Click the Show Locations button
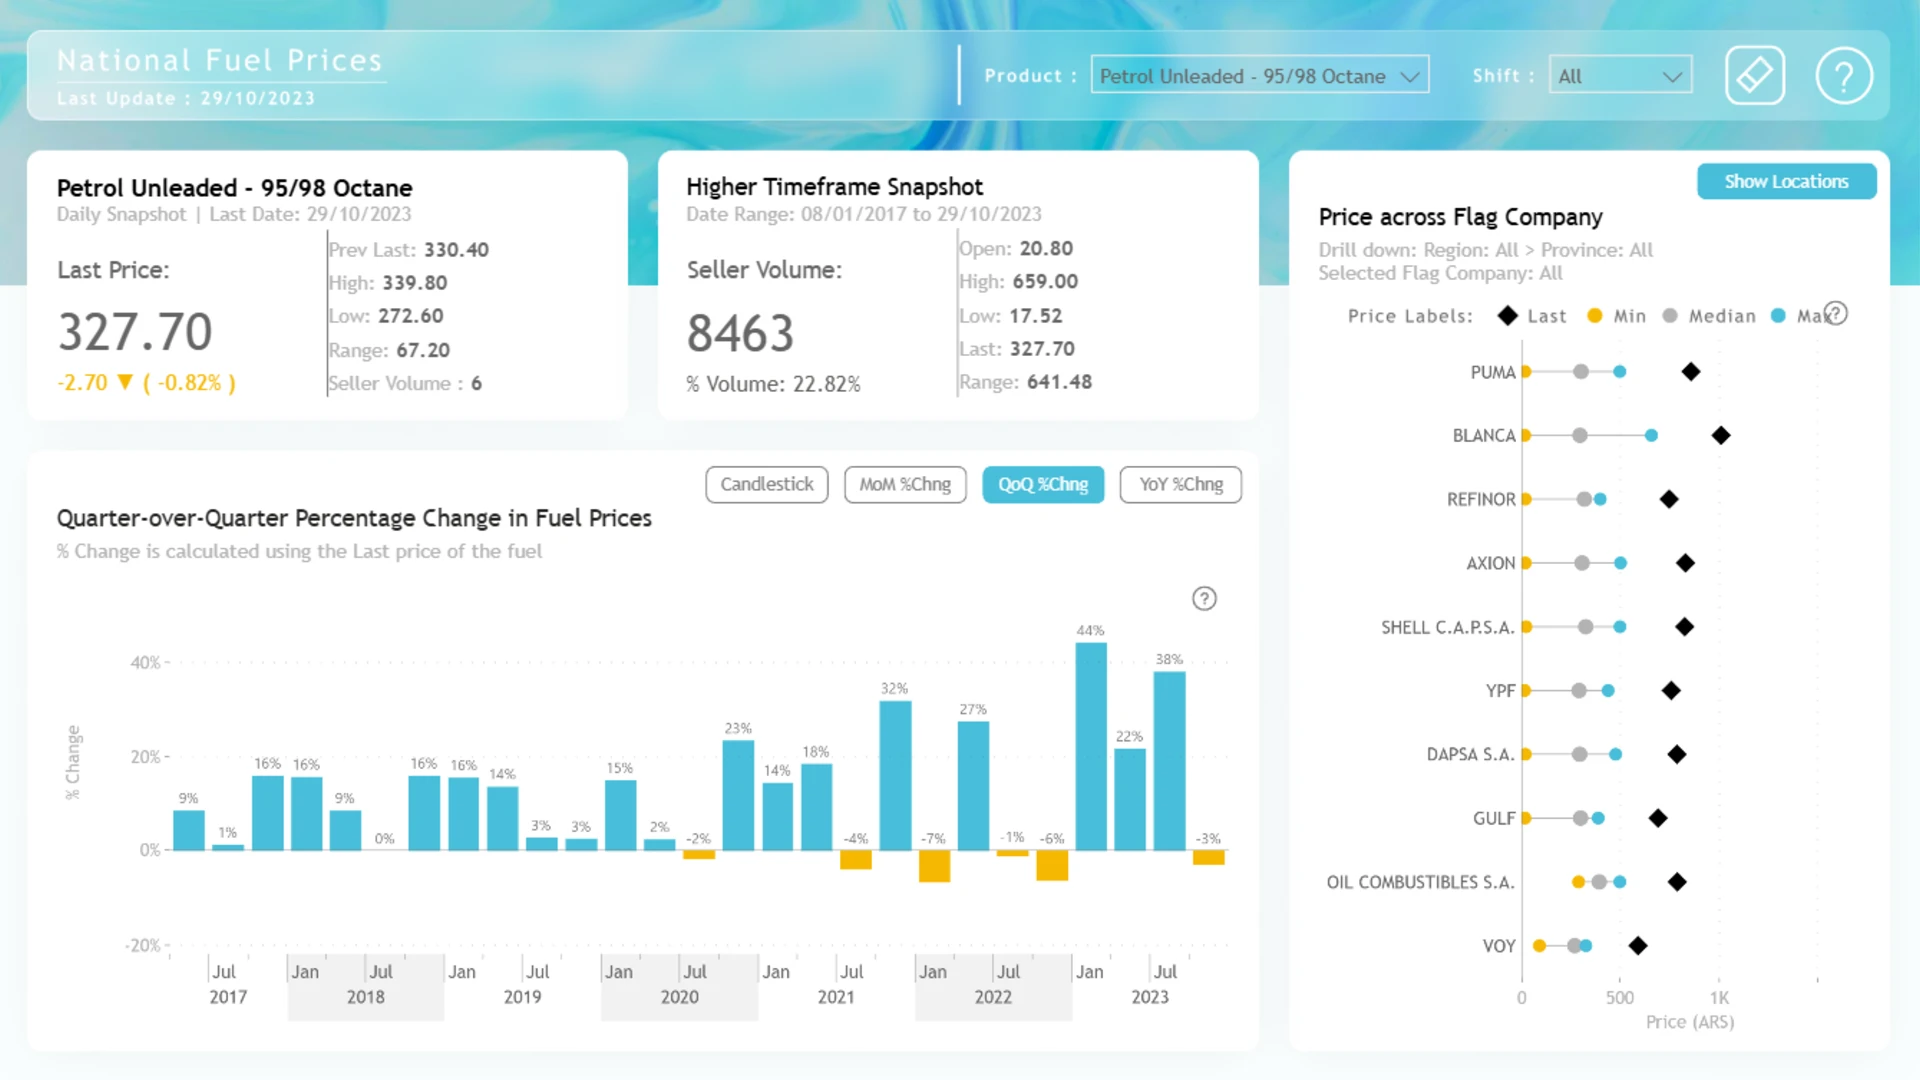1920x1080 pixels. [1786, 181]
